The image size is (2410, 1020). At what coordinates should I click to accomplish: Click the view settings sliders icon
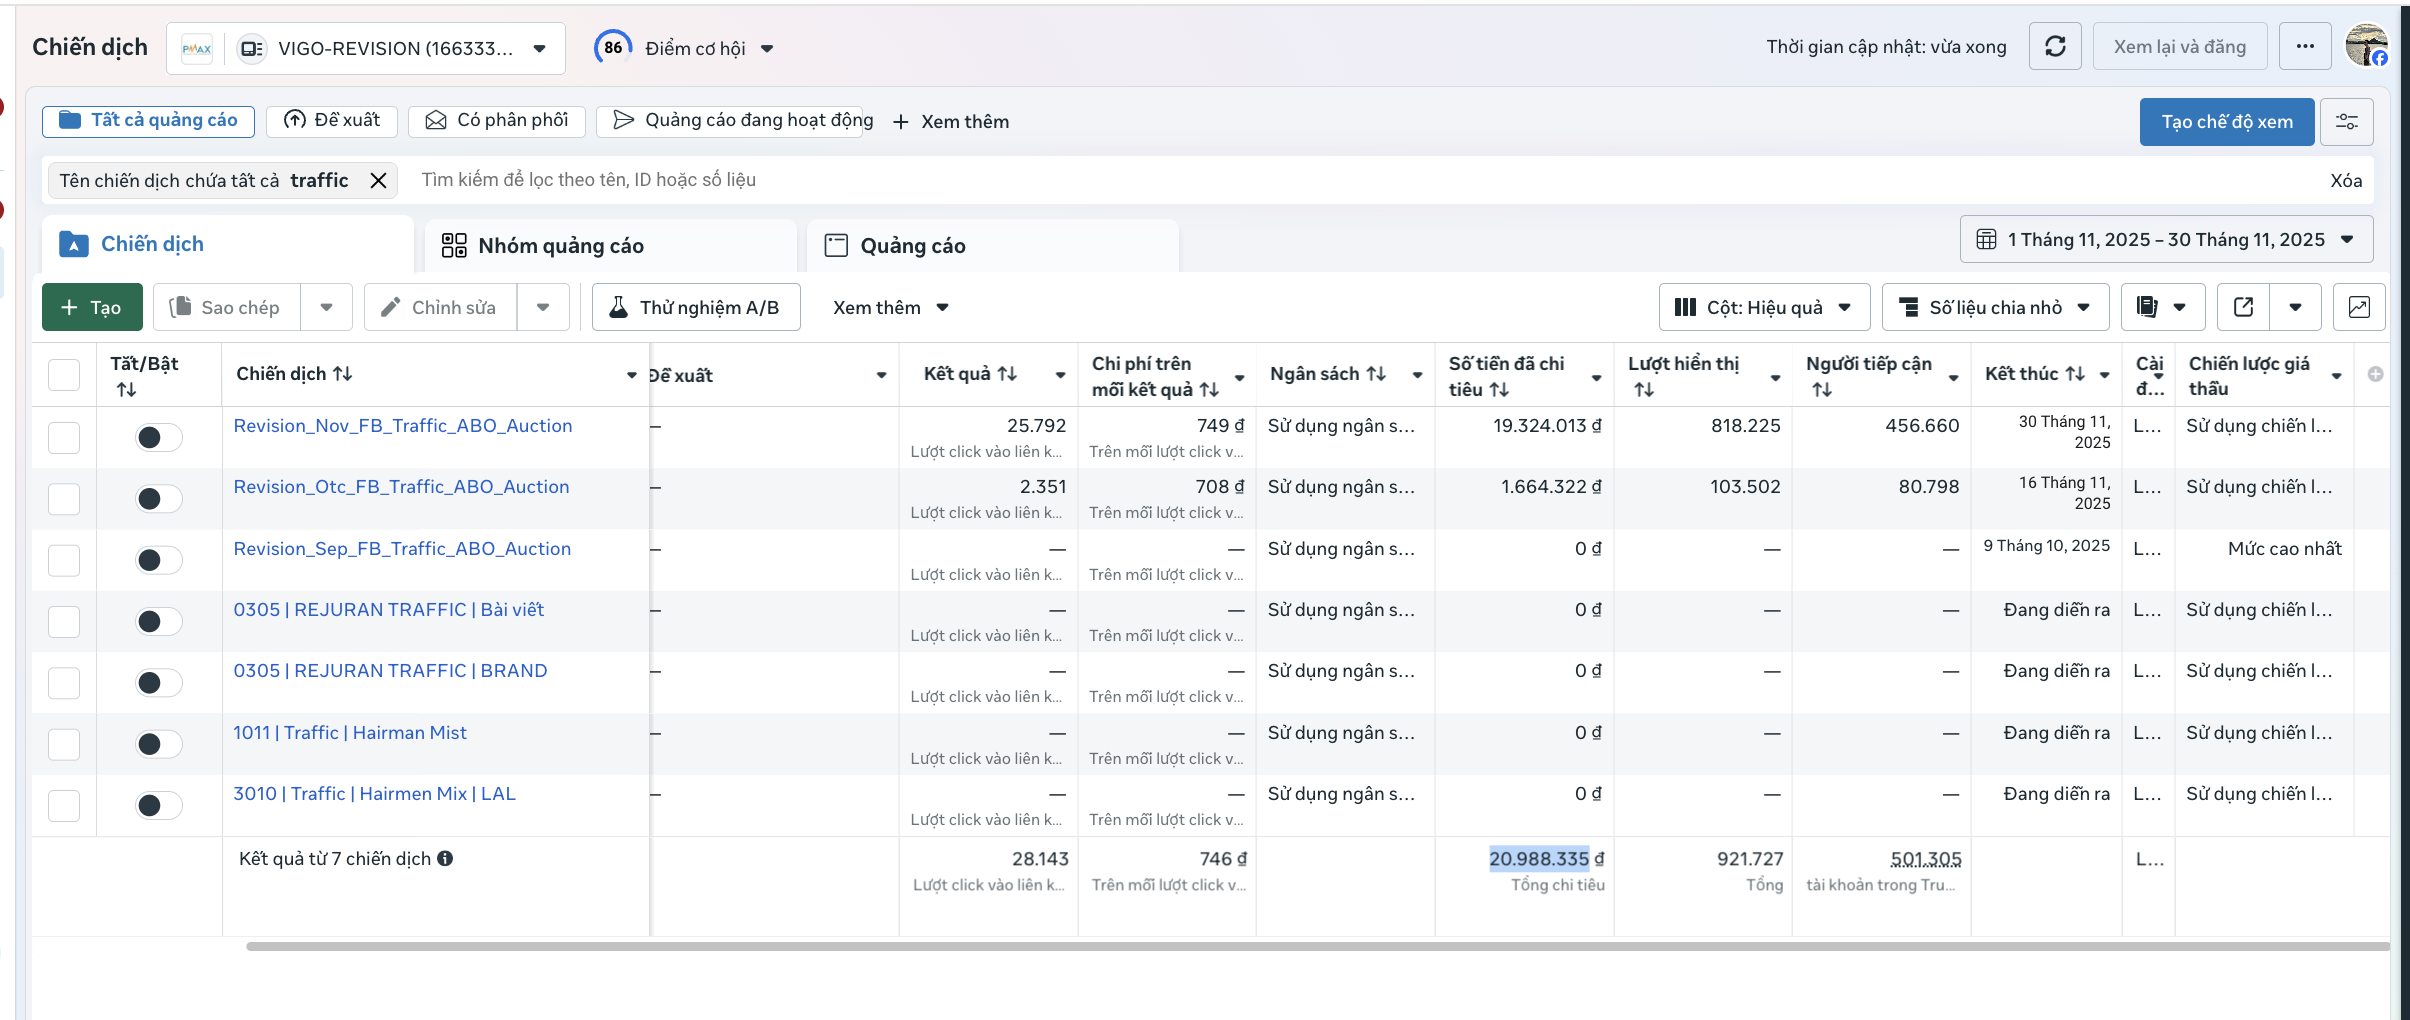[x=2346, y=122]
